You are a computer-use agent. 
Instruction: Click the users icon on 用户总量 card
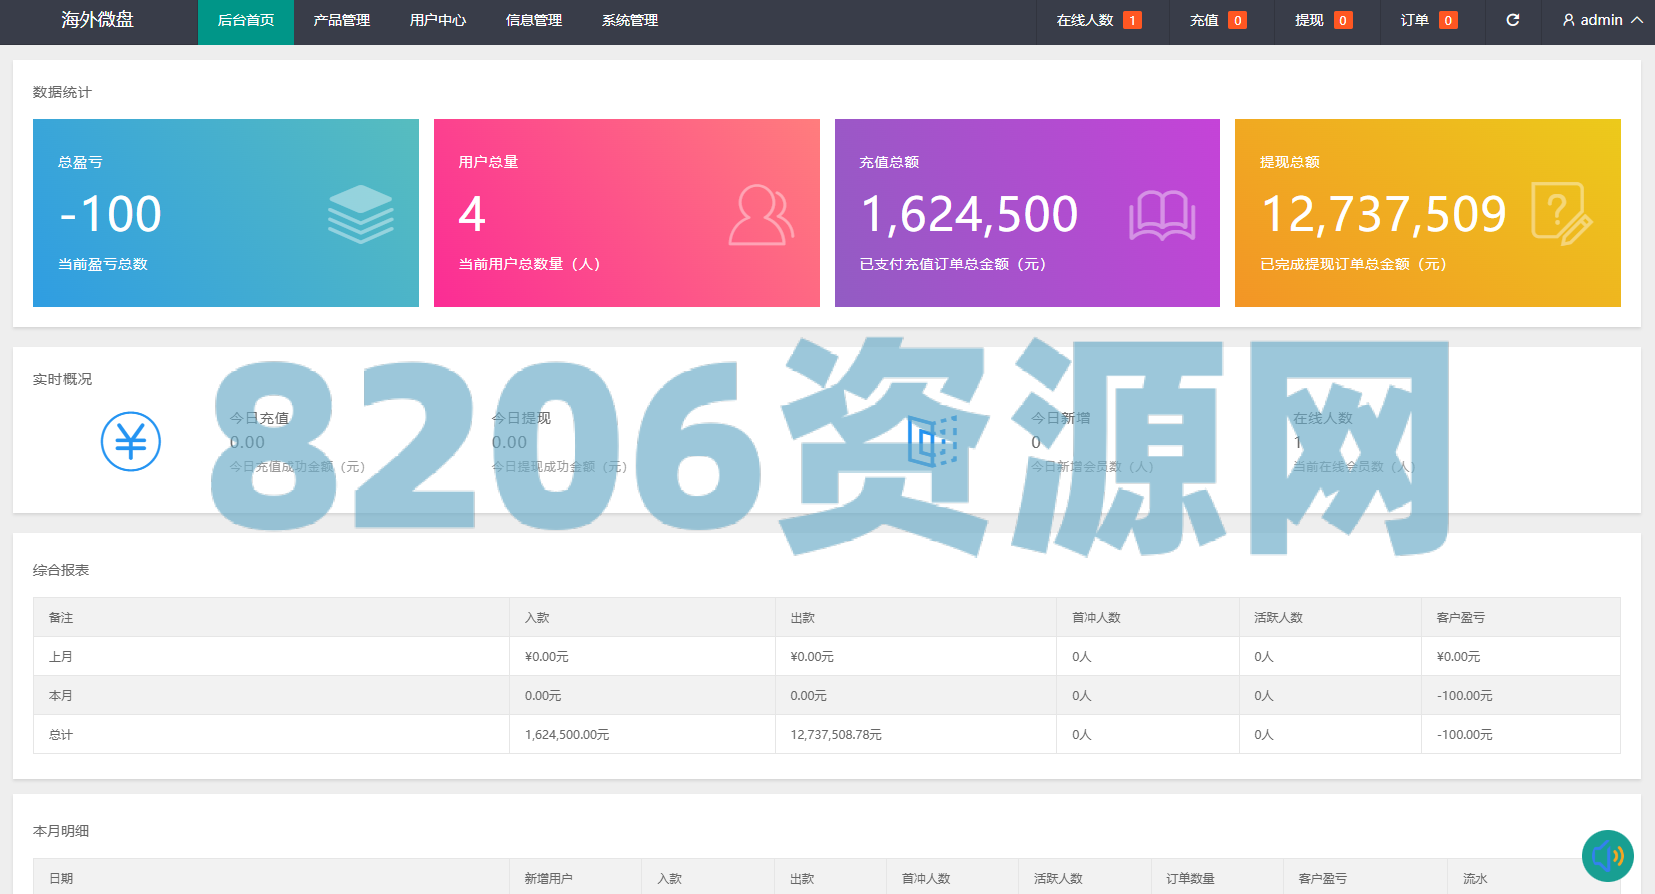point(761,215)
